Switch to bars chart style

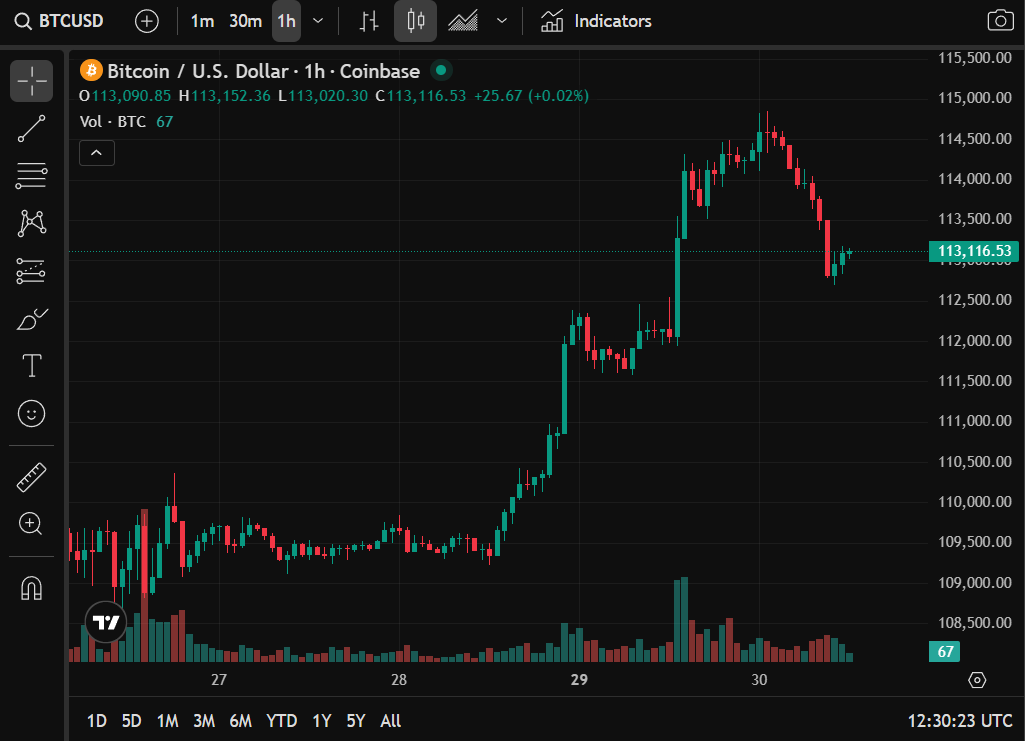click(x=369, y=21)
